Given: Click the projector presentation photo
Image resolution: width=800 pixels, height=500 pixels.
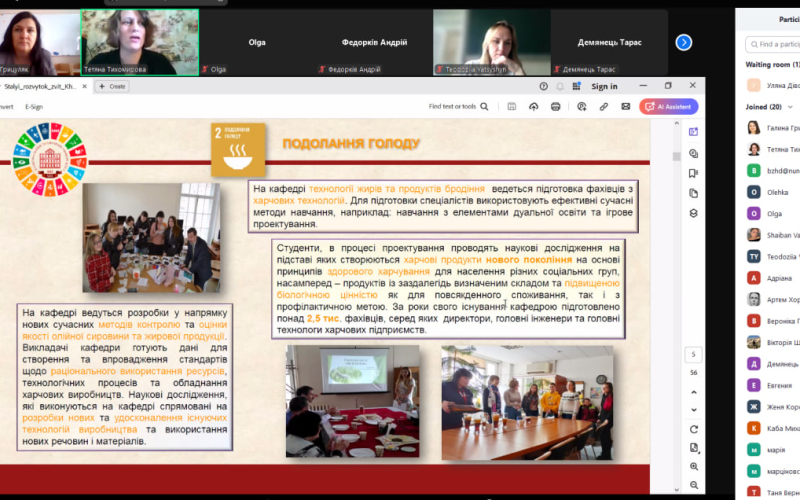Looking at the screenshot, I should tap(353, 401).
